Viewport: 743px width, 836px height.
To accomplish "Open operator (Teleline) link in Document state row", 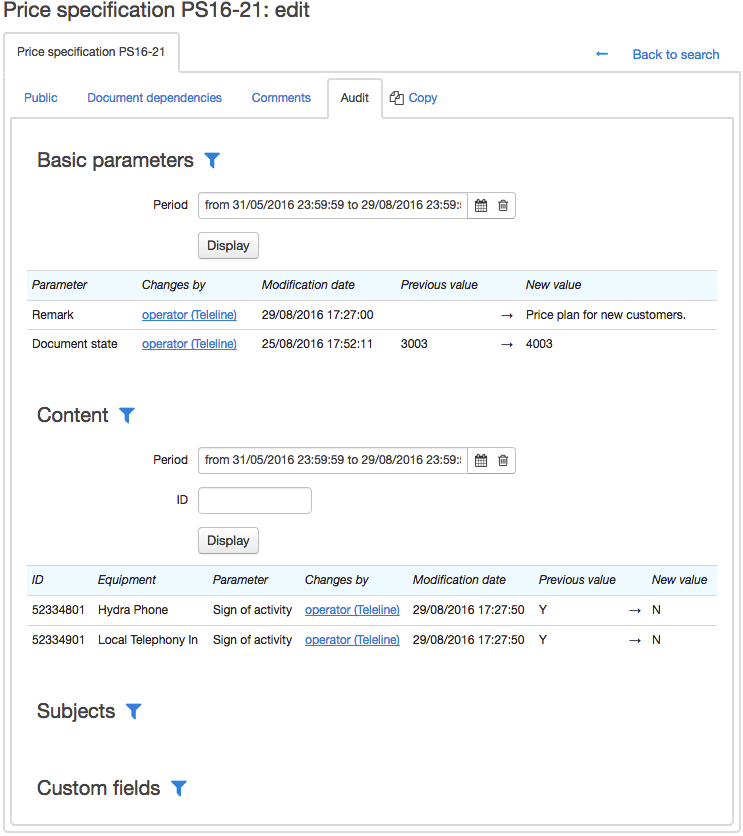I will coord(189,344).
